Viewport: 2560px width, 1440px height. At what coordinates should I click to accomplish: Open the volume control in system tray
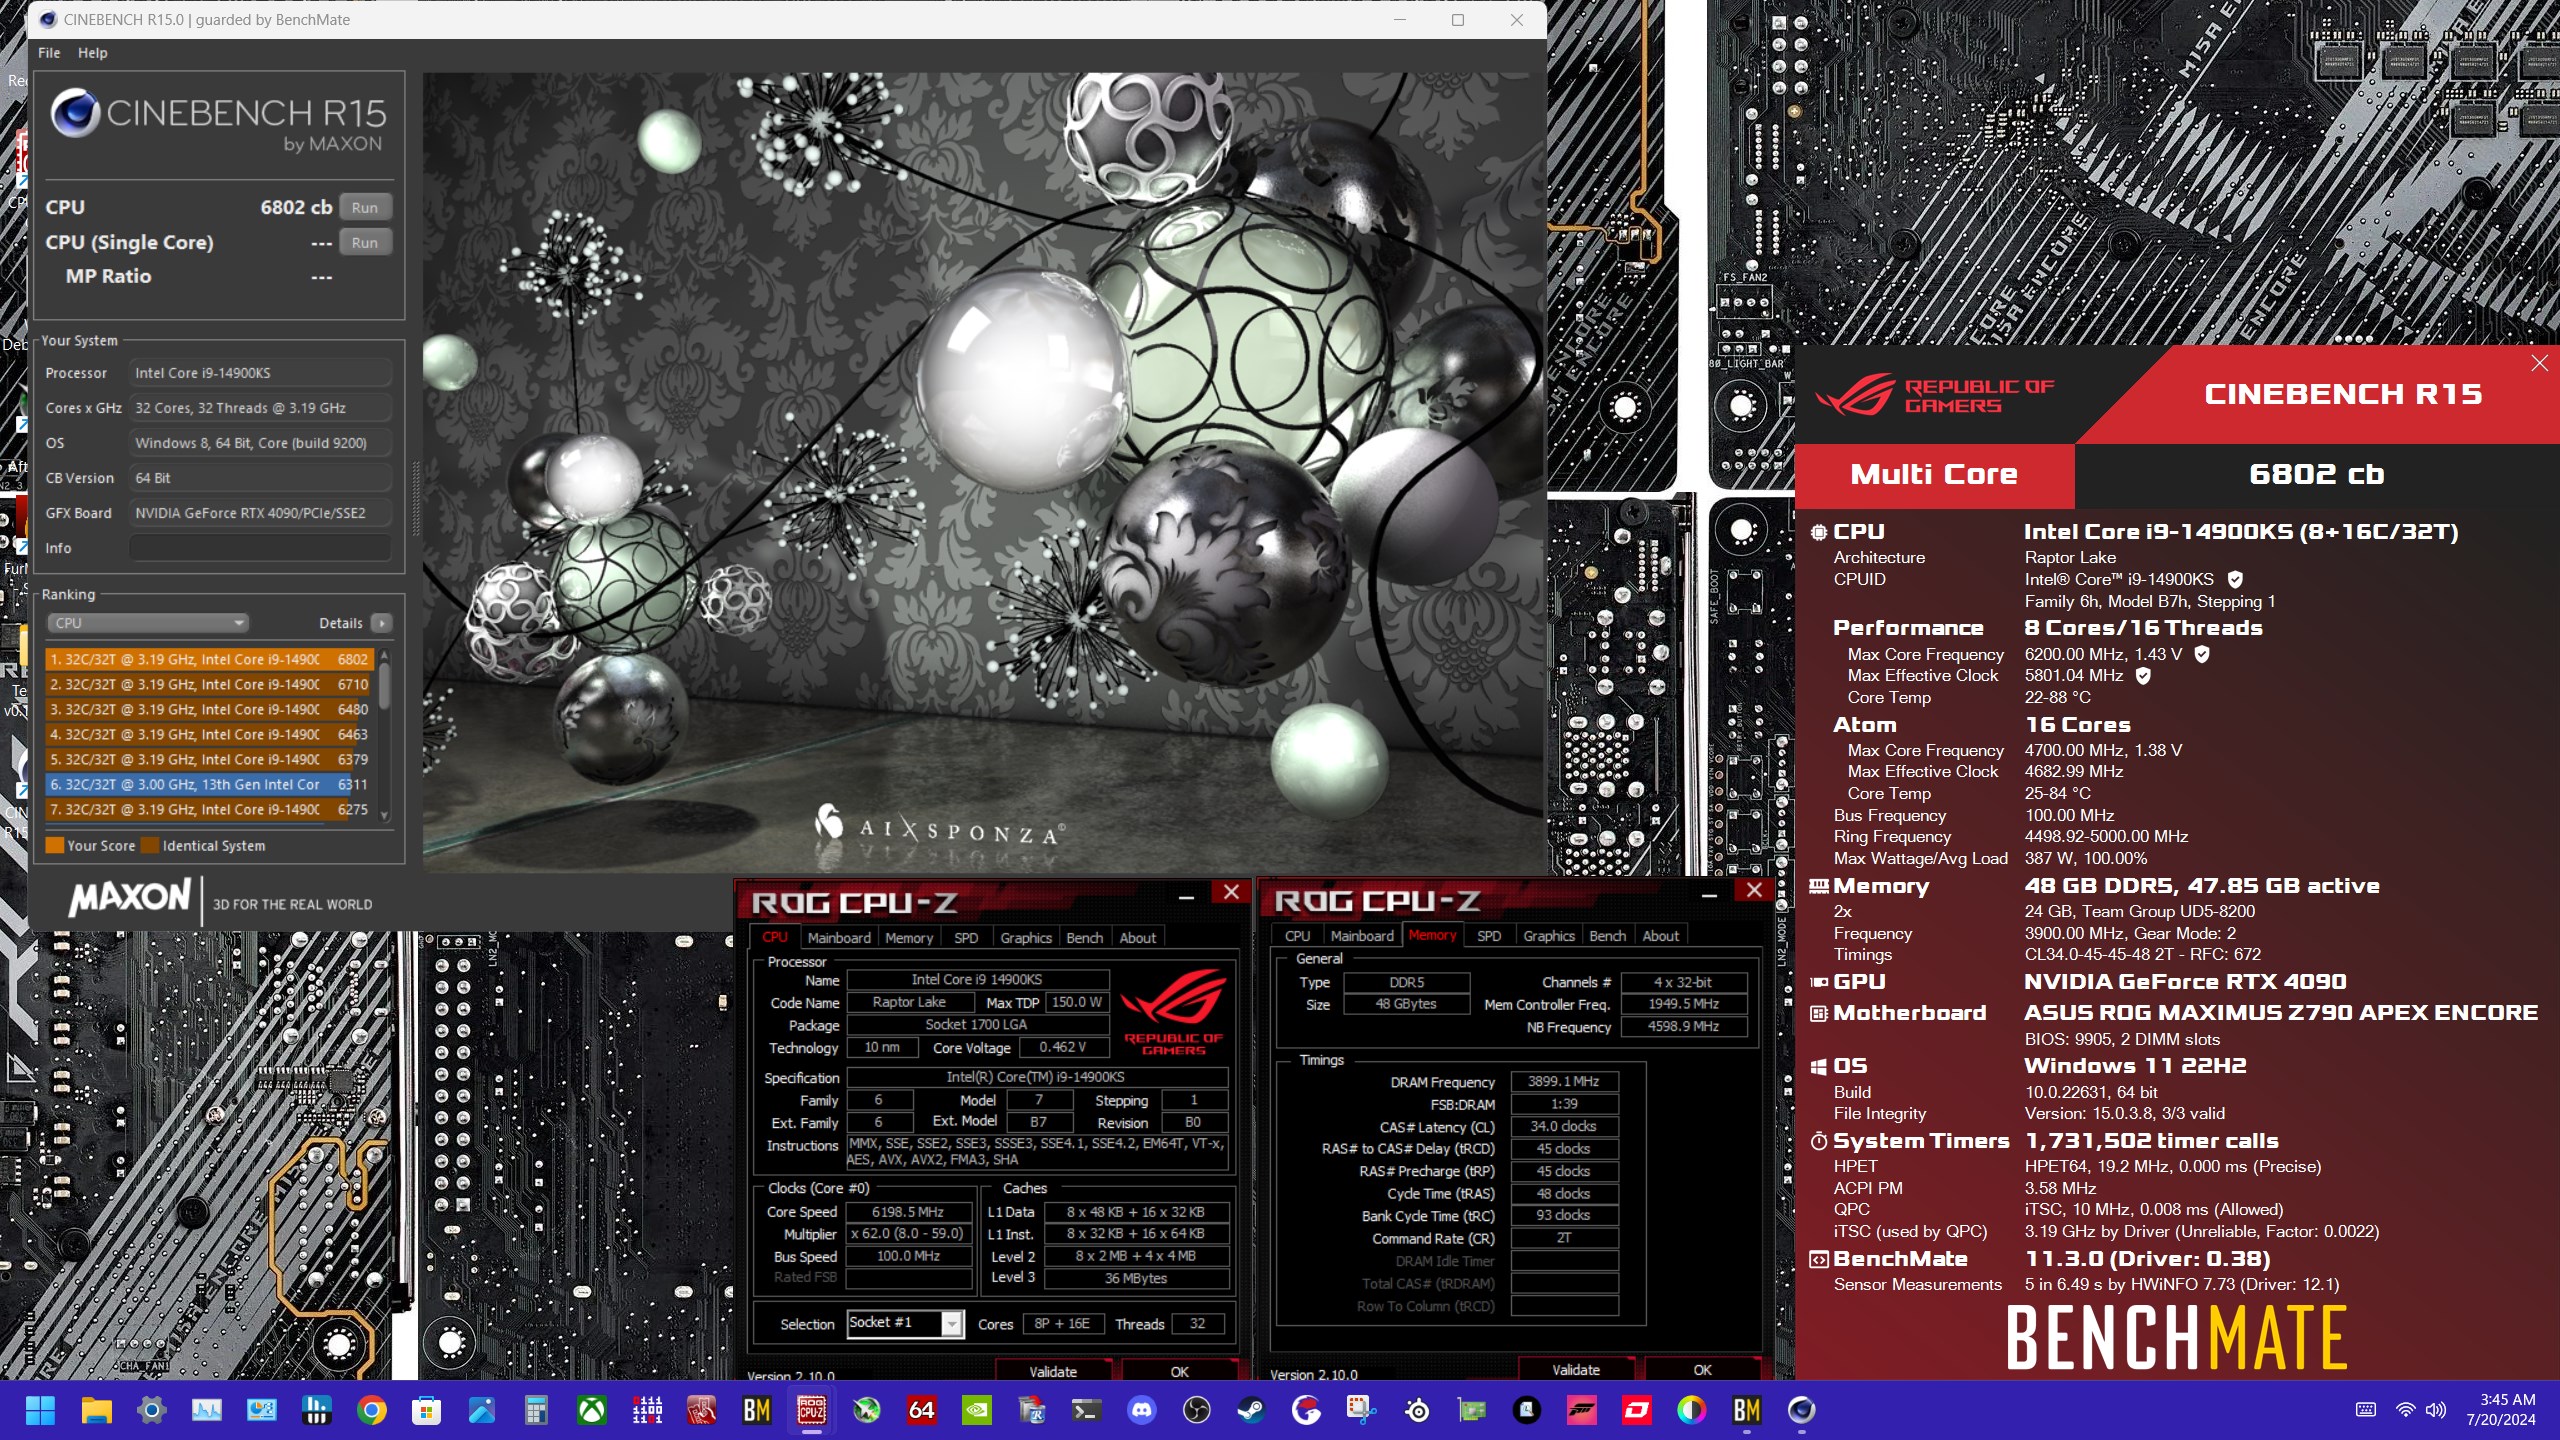[x=2436, y=1410]
